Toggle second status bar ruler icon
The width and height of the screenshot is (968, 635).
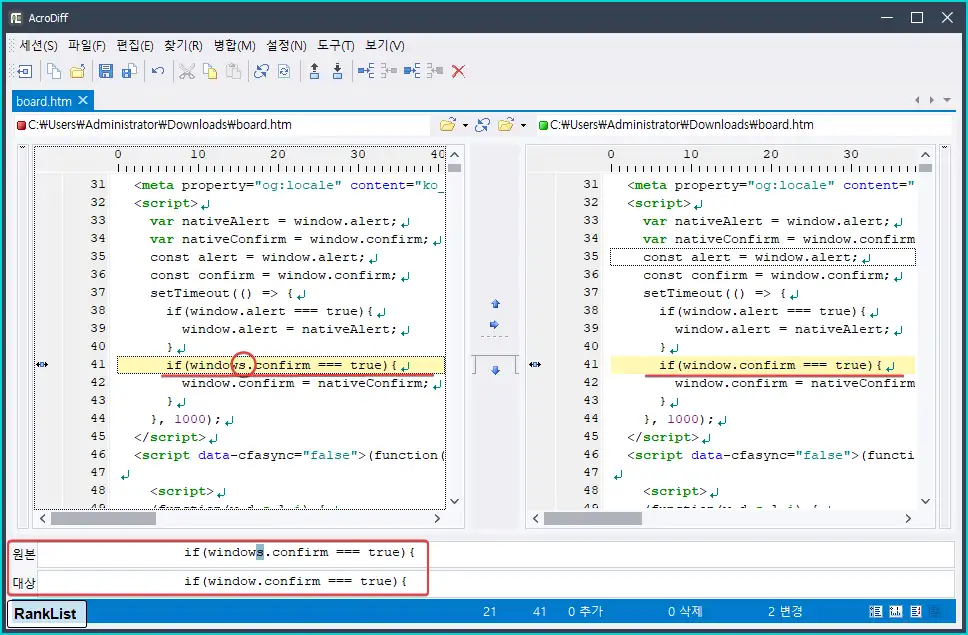pyautogui.click(x=896, y=612)
